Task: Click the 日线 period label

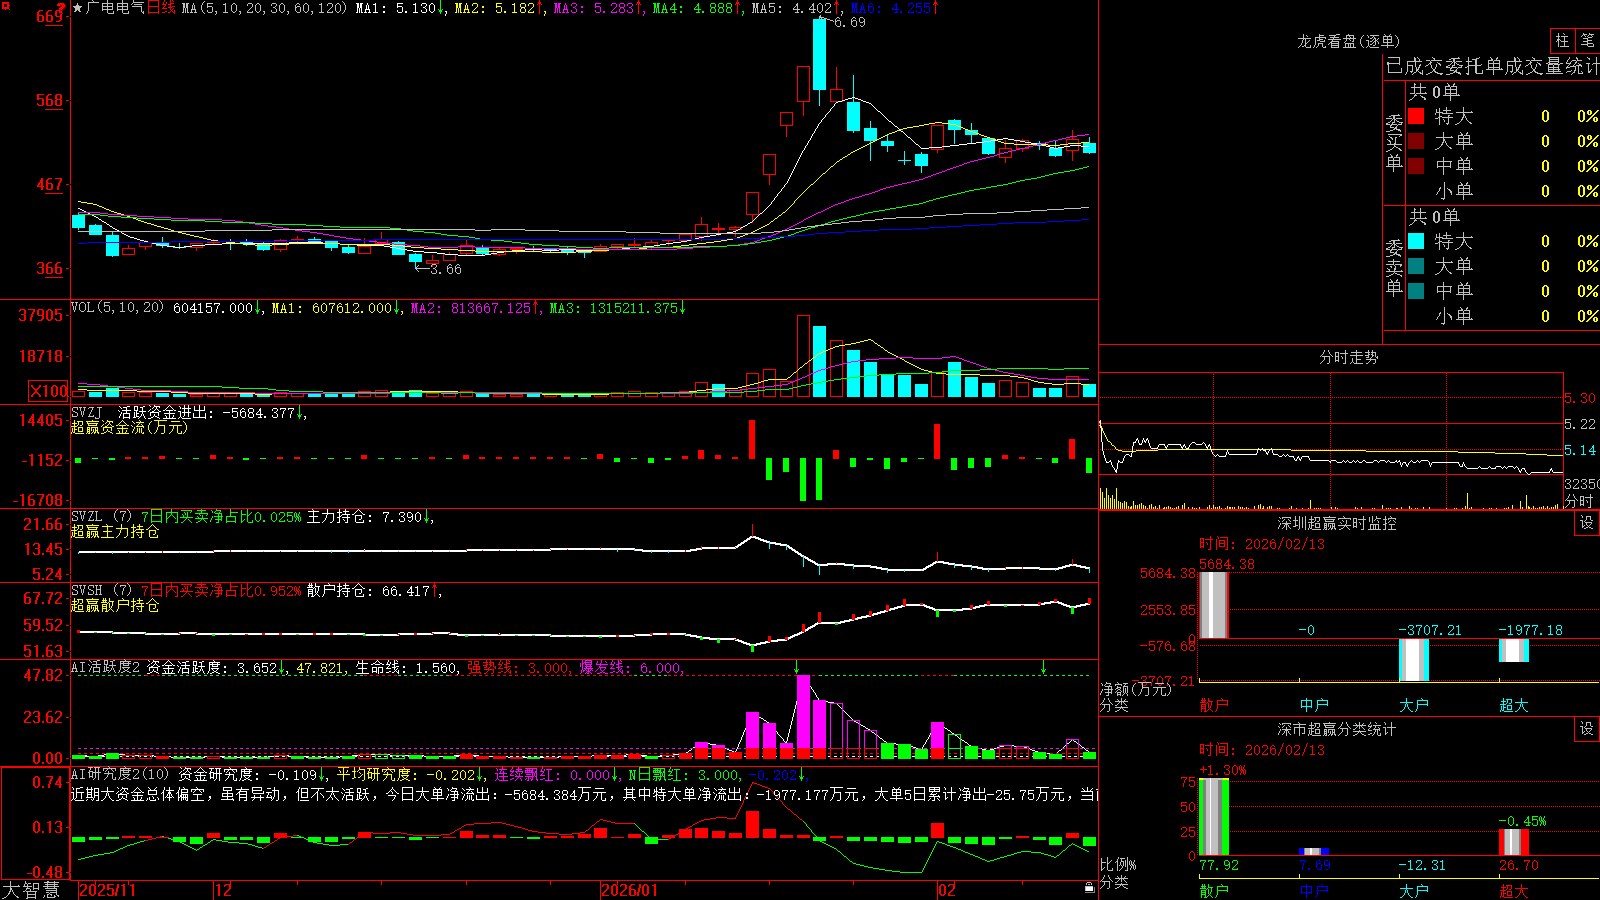Action: click(x=161, y=8)
